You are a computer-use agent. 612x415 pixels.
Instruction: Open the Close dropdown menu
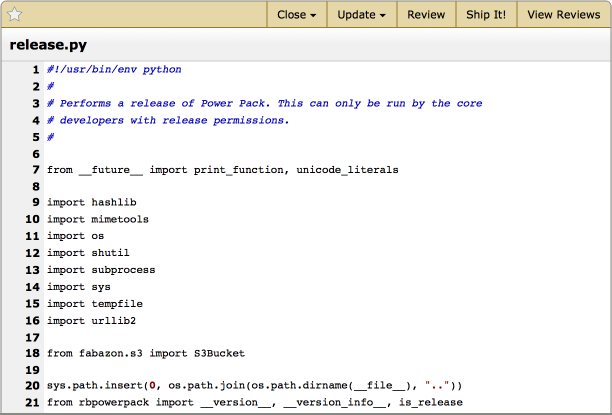(x=297, y=14)
